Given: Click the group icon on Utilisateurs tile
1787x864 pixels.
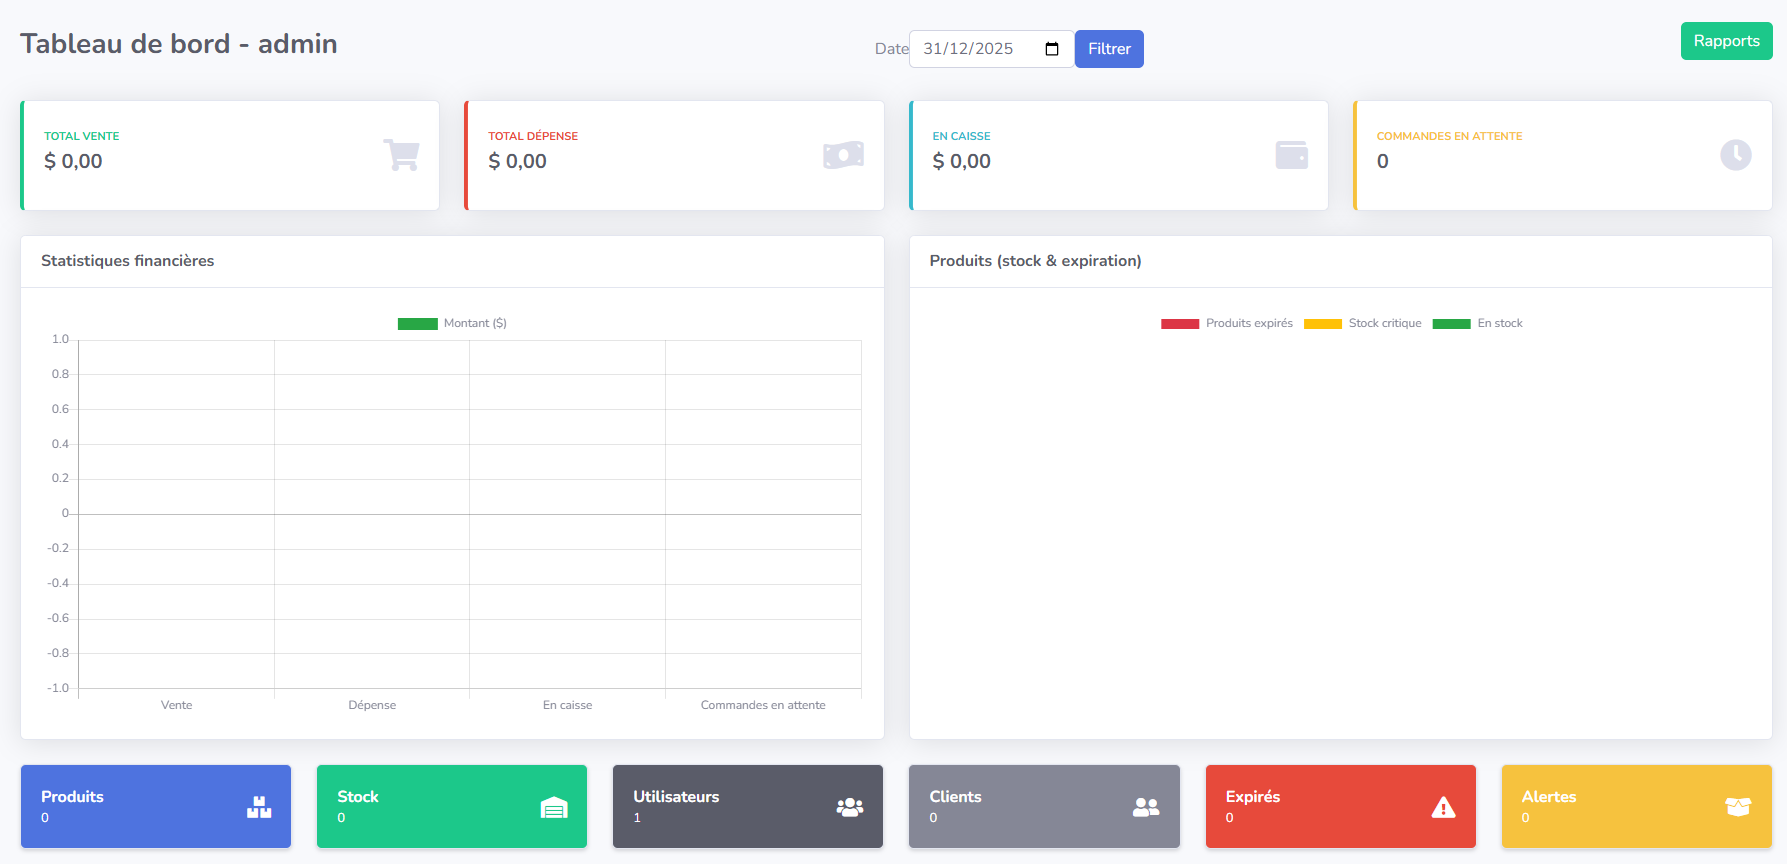Looking at the screenshot, I should click(x=850, y=807).
